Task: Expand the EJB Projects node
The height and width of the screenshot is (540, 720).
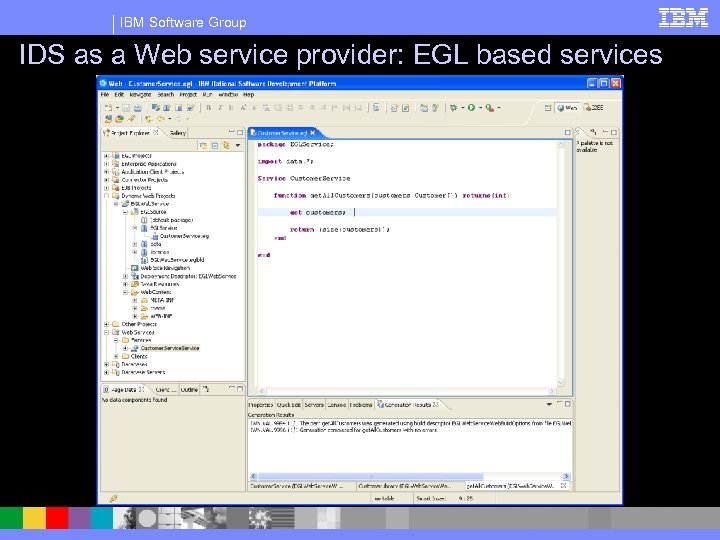Action: [x=107, y=188]
